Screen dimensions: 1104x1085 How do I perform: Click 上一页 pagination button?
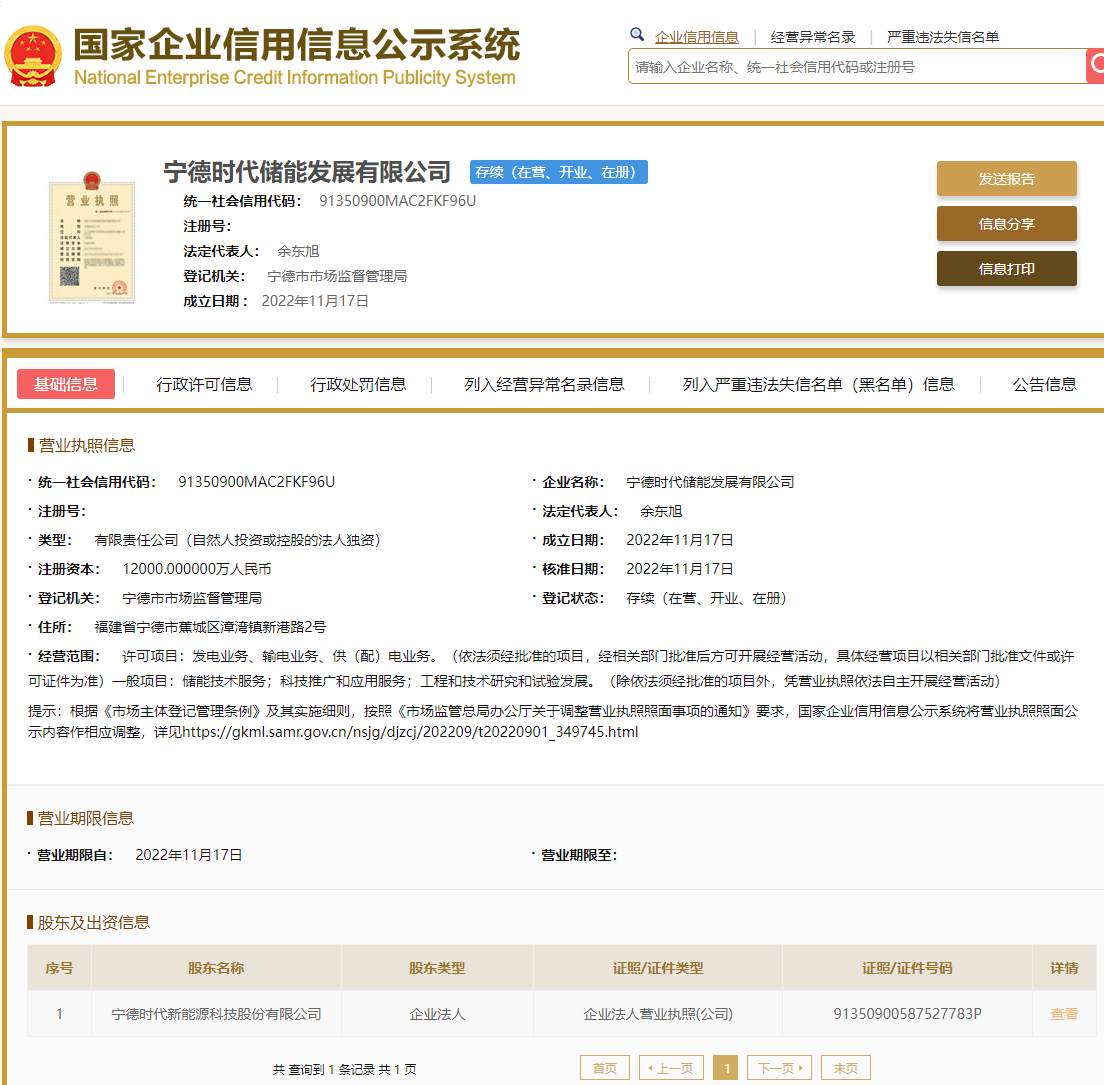point(670,1068)
